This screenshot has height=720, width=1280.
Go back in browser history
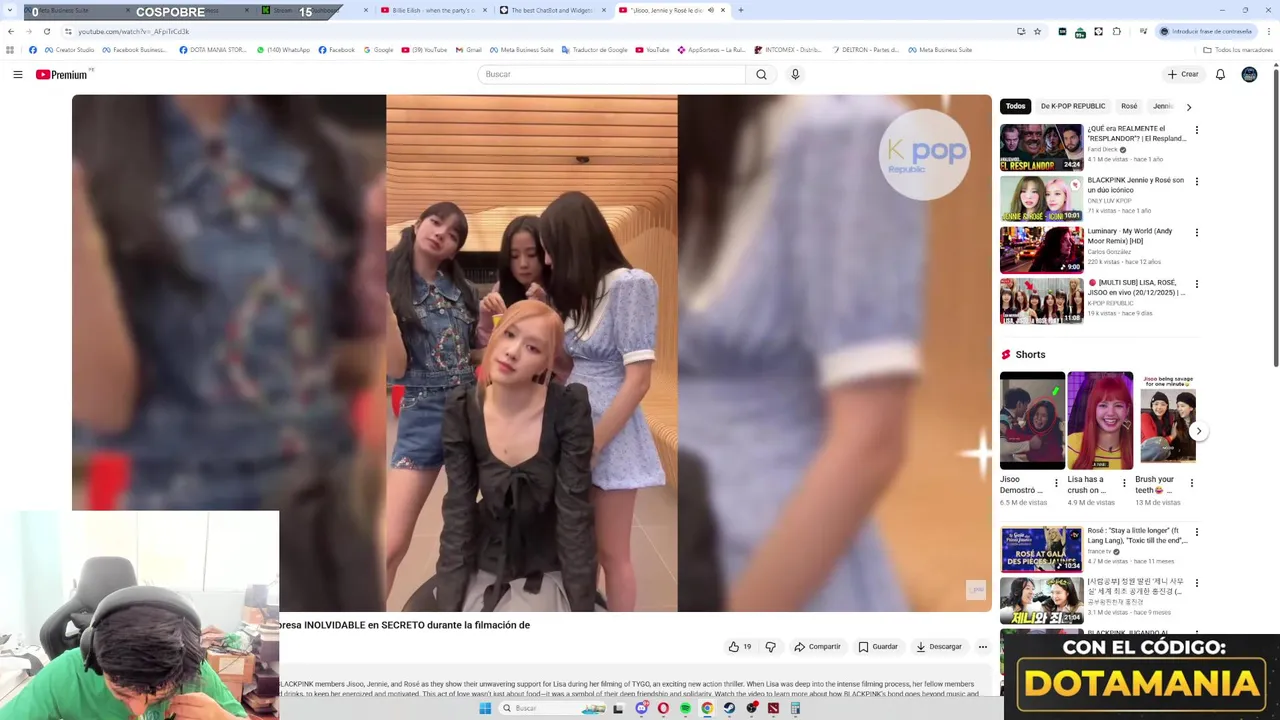point(11,31)
